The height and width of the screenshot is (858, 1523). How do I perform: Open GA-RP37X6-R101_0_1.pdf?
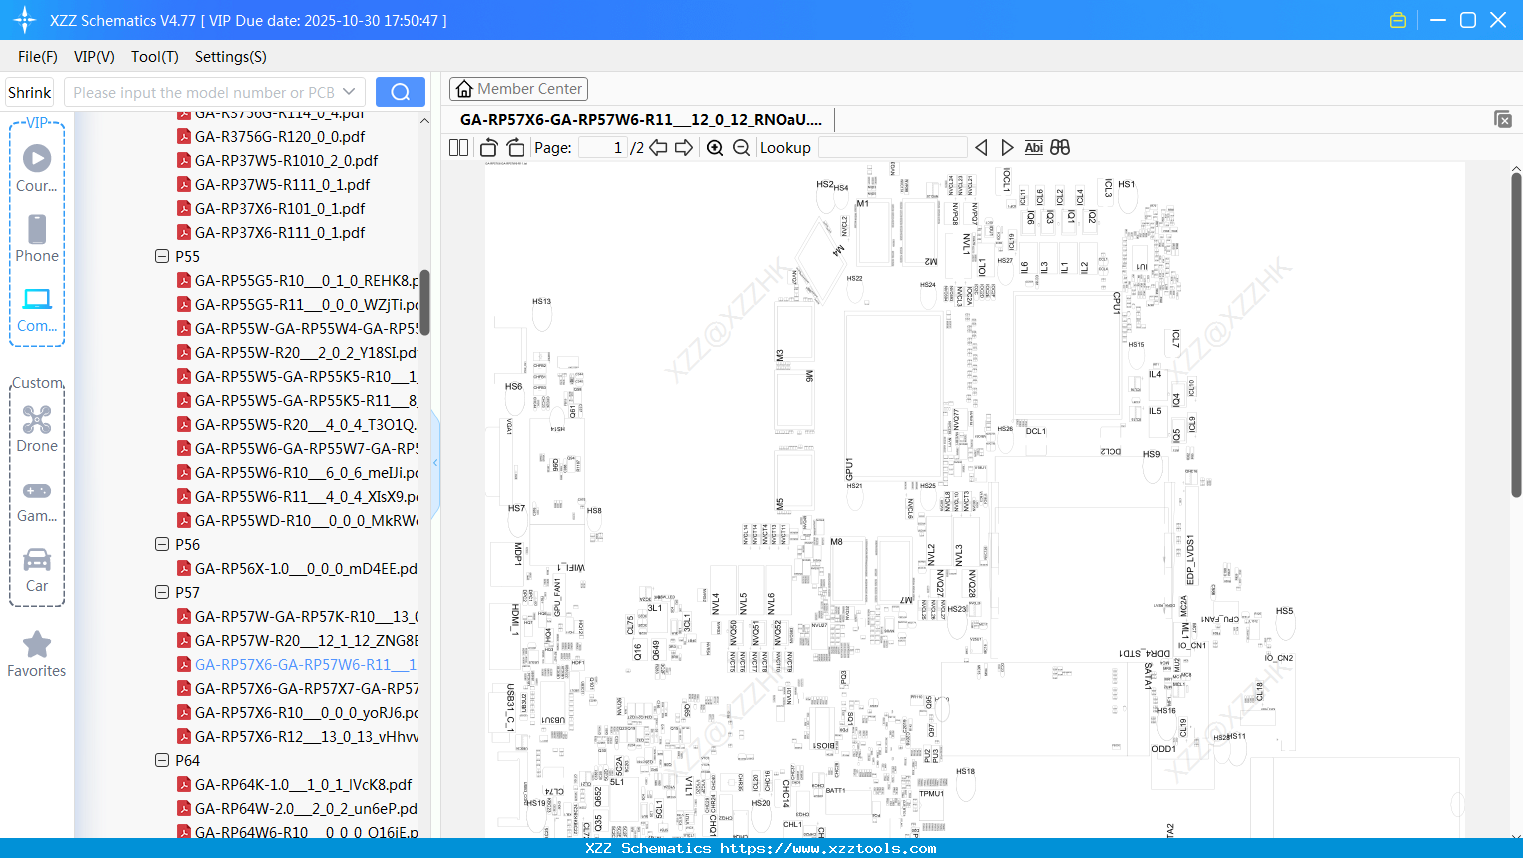click(x=280, y=208)
